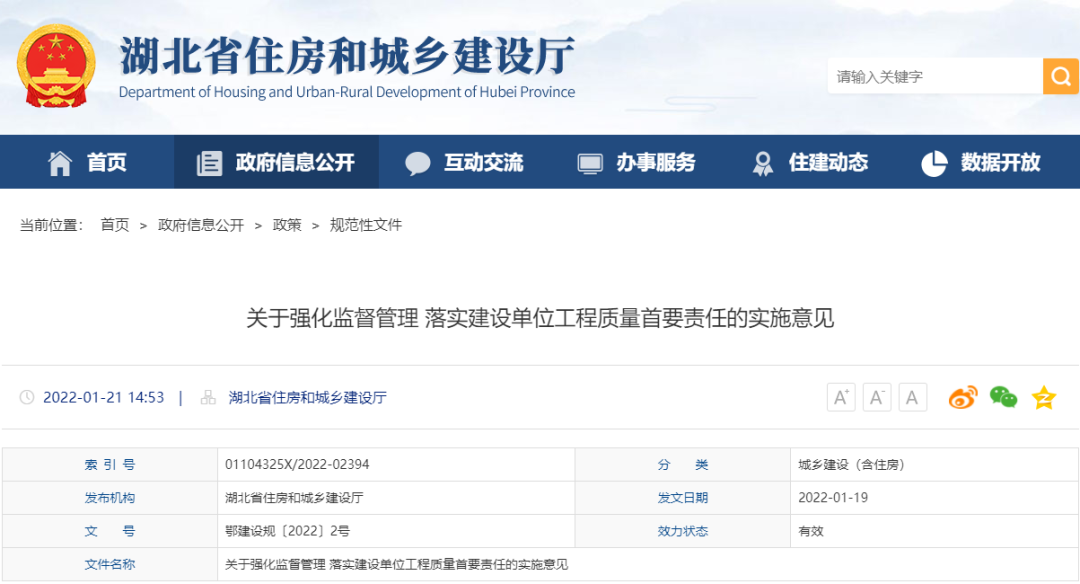The height and width of the screenshot is (584, 1080).
Task: Open 首页 in the navigation bar
Action: click(x=88, y=162)
